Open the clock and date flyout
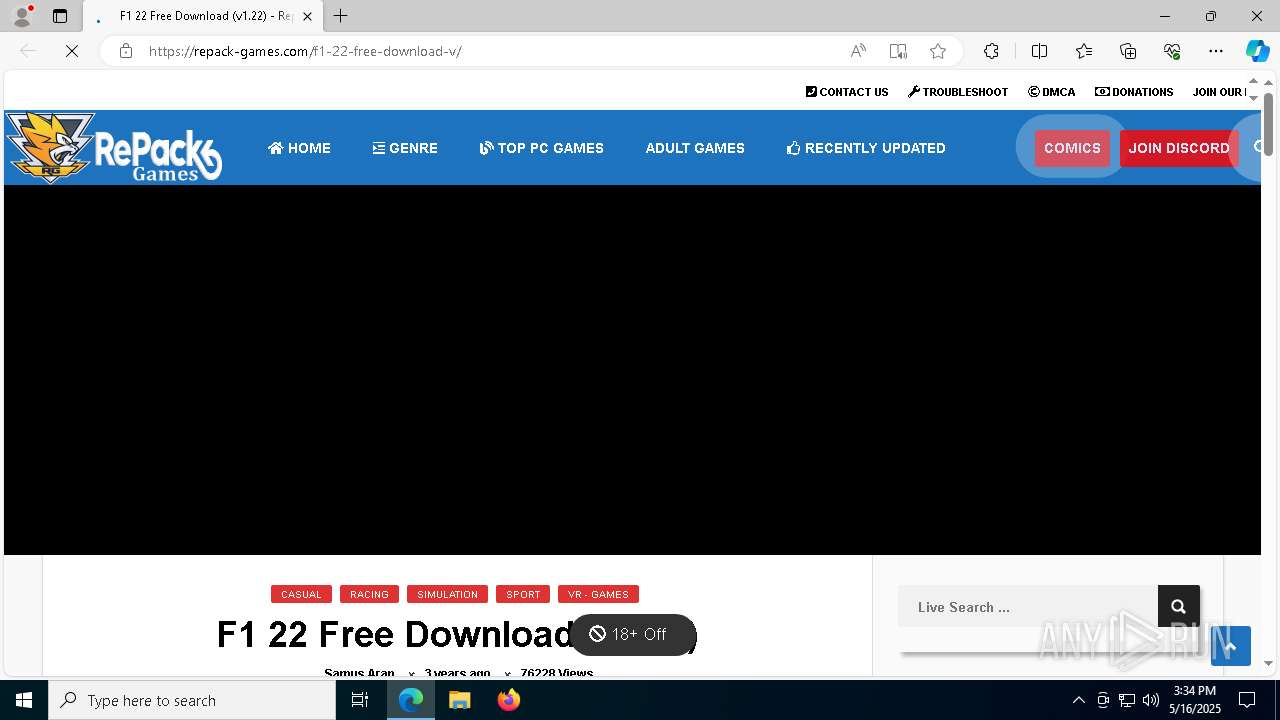Viewport: 1280px width, 720px height. (1195, 700)
